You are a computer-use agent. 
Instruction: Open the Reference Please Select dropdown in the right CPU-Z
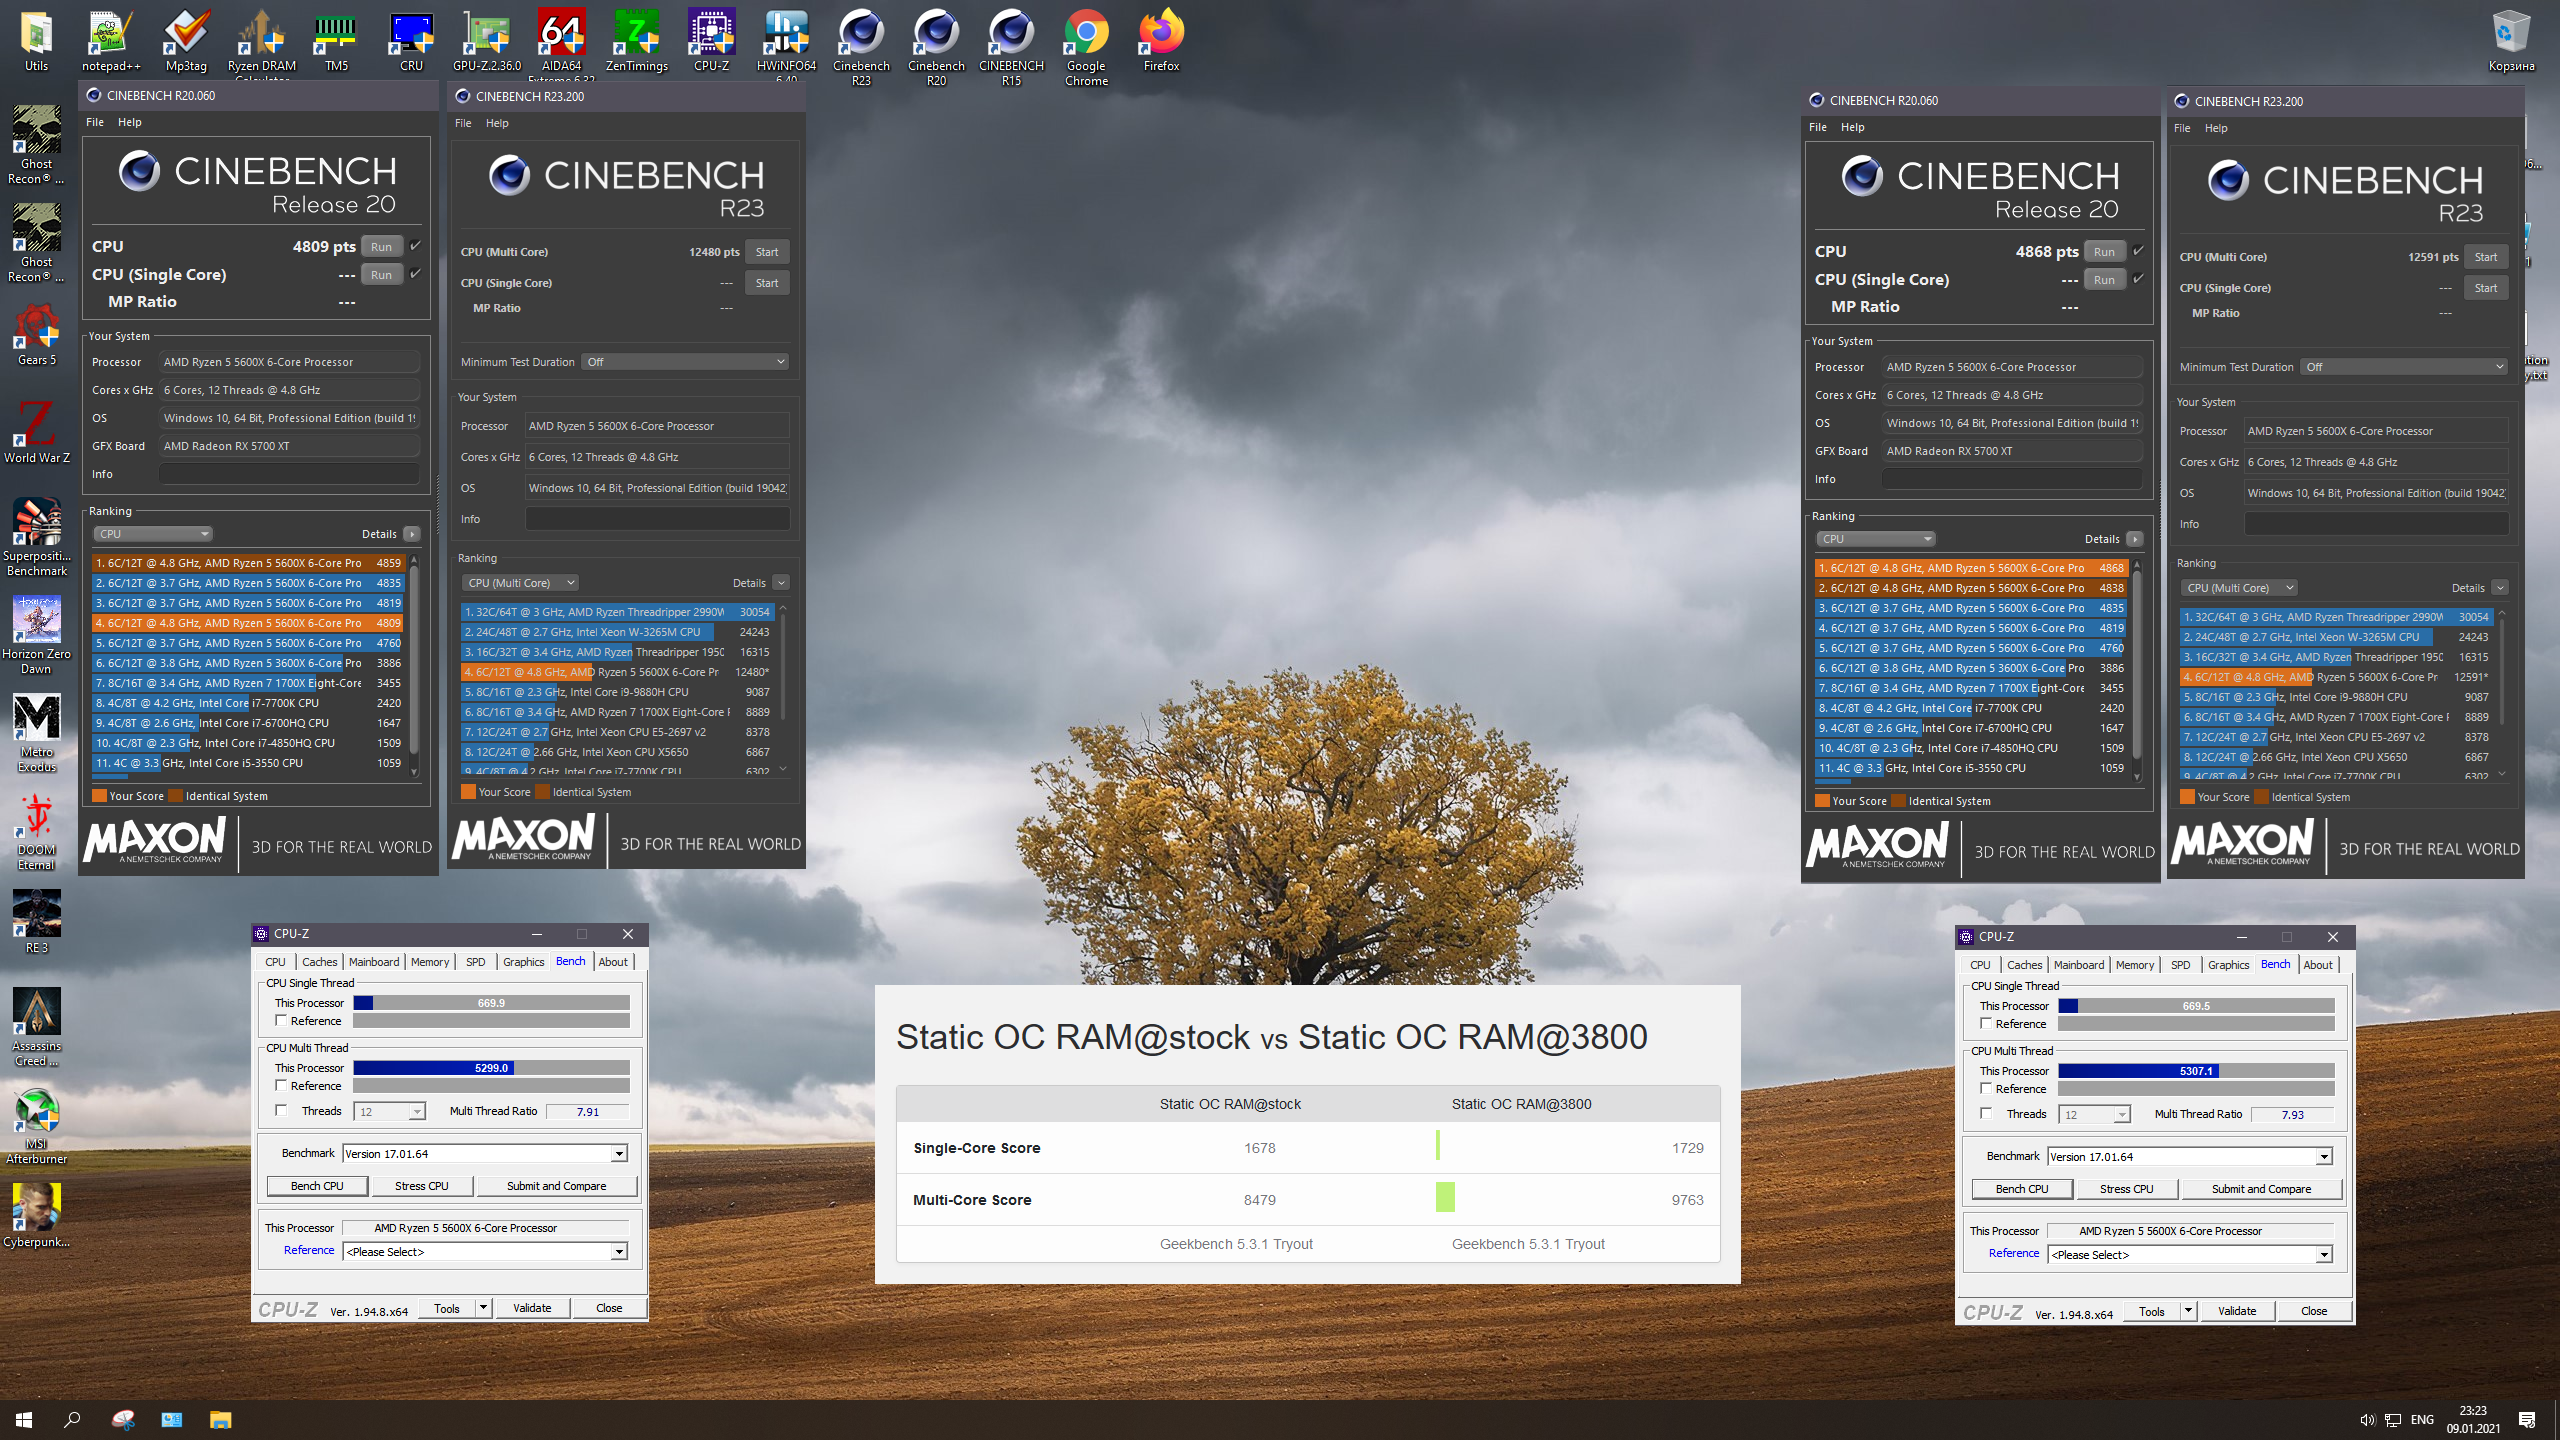coord(2323,1255)
